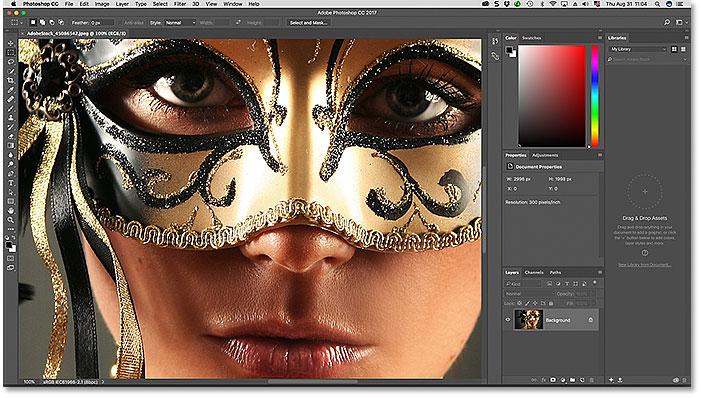Click the Create new layer button
The height and width of the screenshot is (398, 701).
pyautogui.click(x=583, y=380)
